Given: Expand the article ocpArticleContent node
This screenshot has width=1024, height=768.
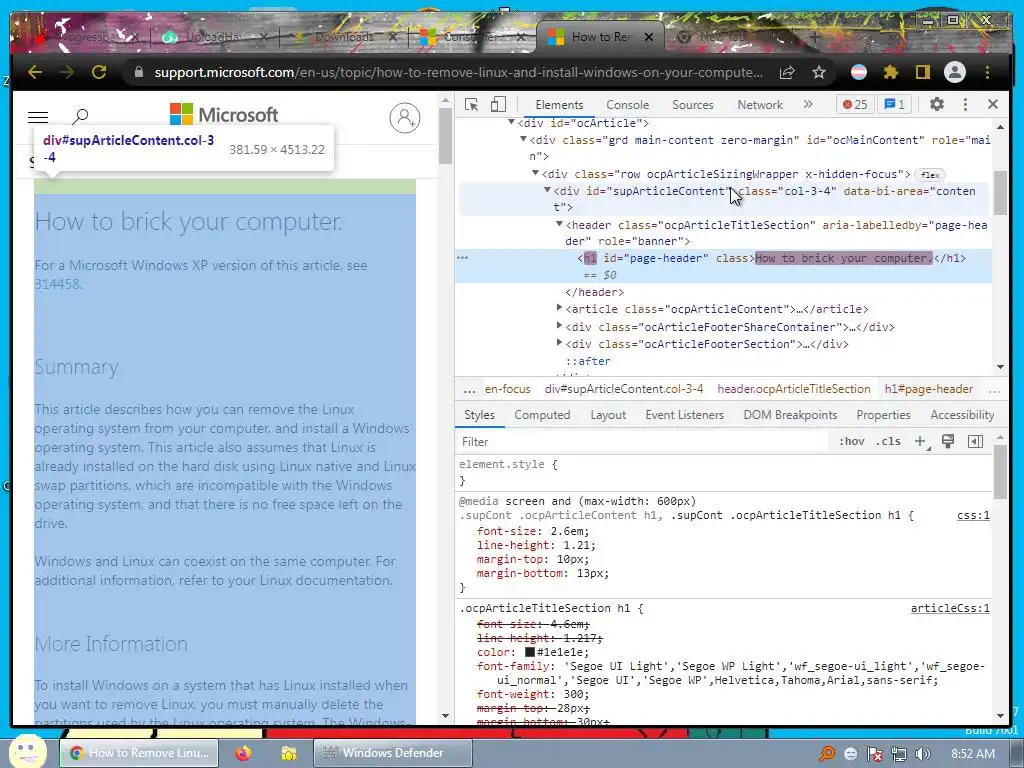Looking at the screenshot, I should (559, 308).
